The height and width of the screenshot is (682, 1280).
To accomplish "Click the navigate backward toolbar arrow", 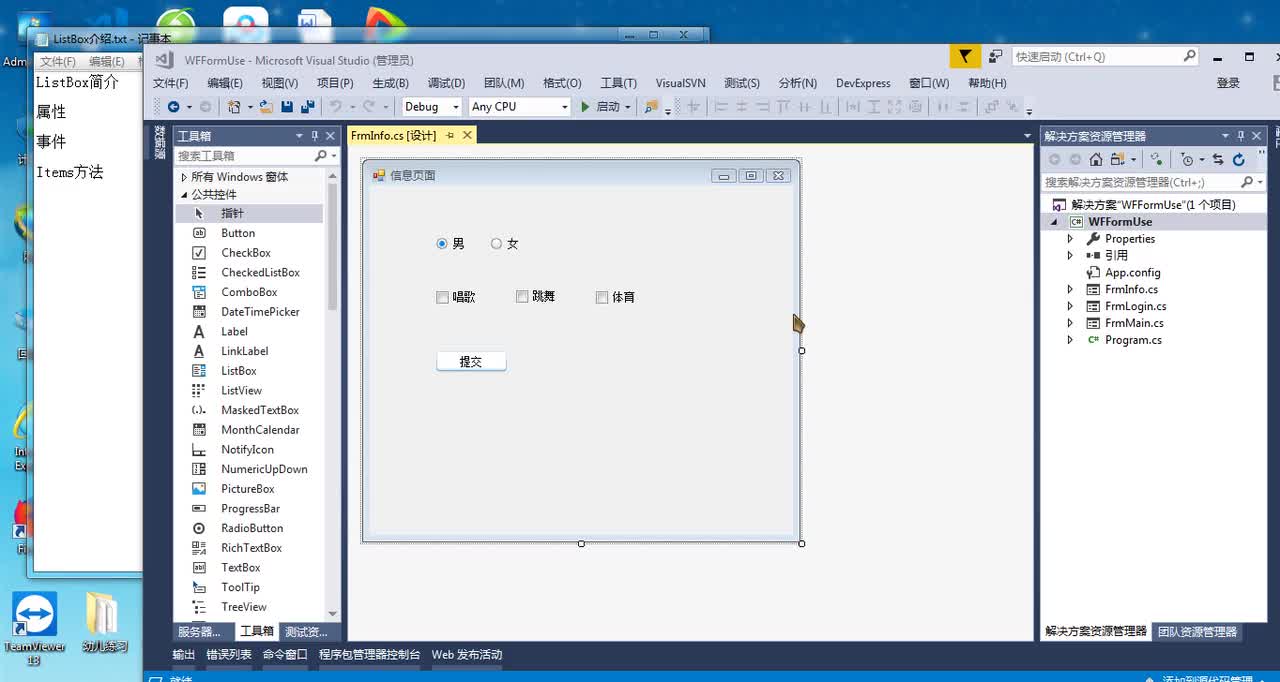I will click(x=173, y=107).
